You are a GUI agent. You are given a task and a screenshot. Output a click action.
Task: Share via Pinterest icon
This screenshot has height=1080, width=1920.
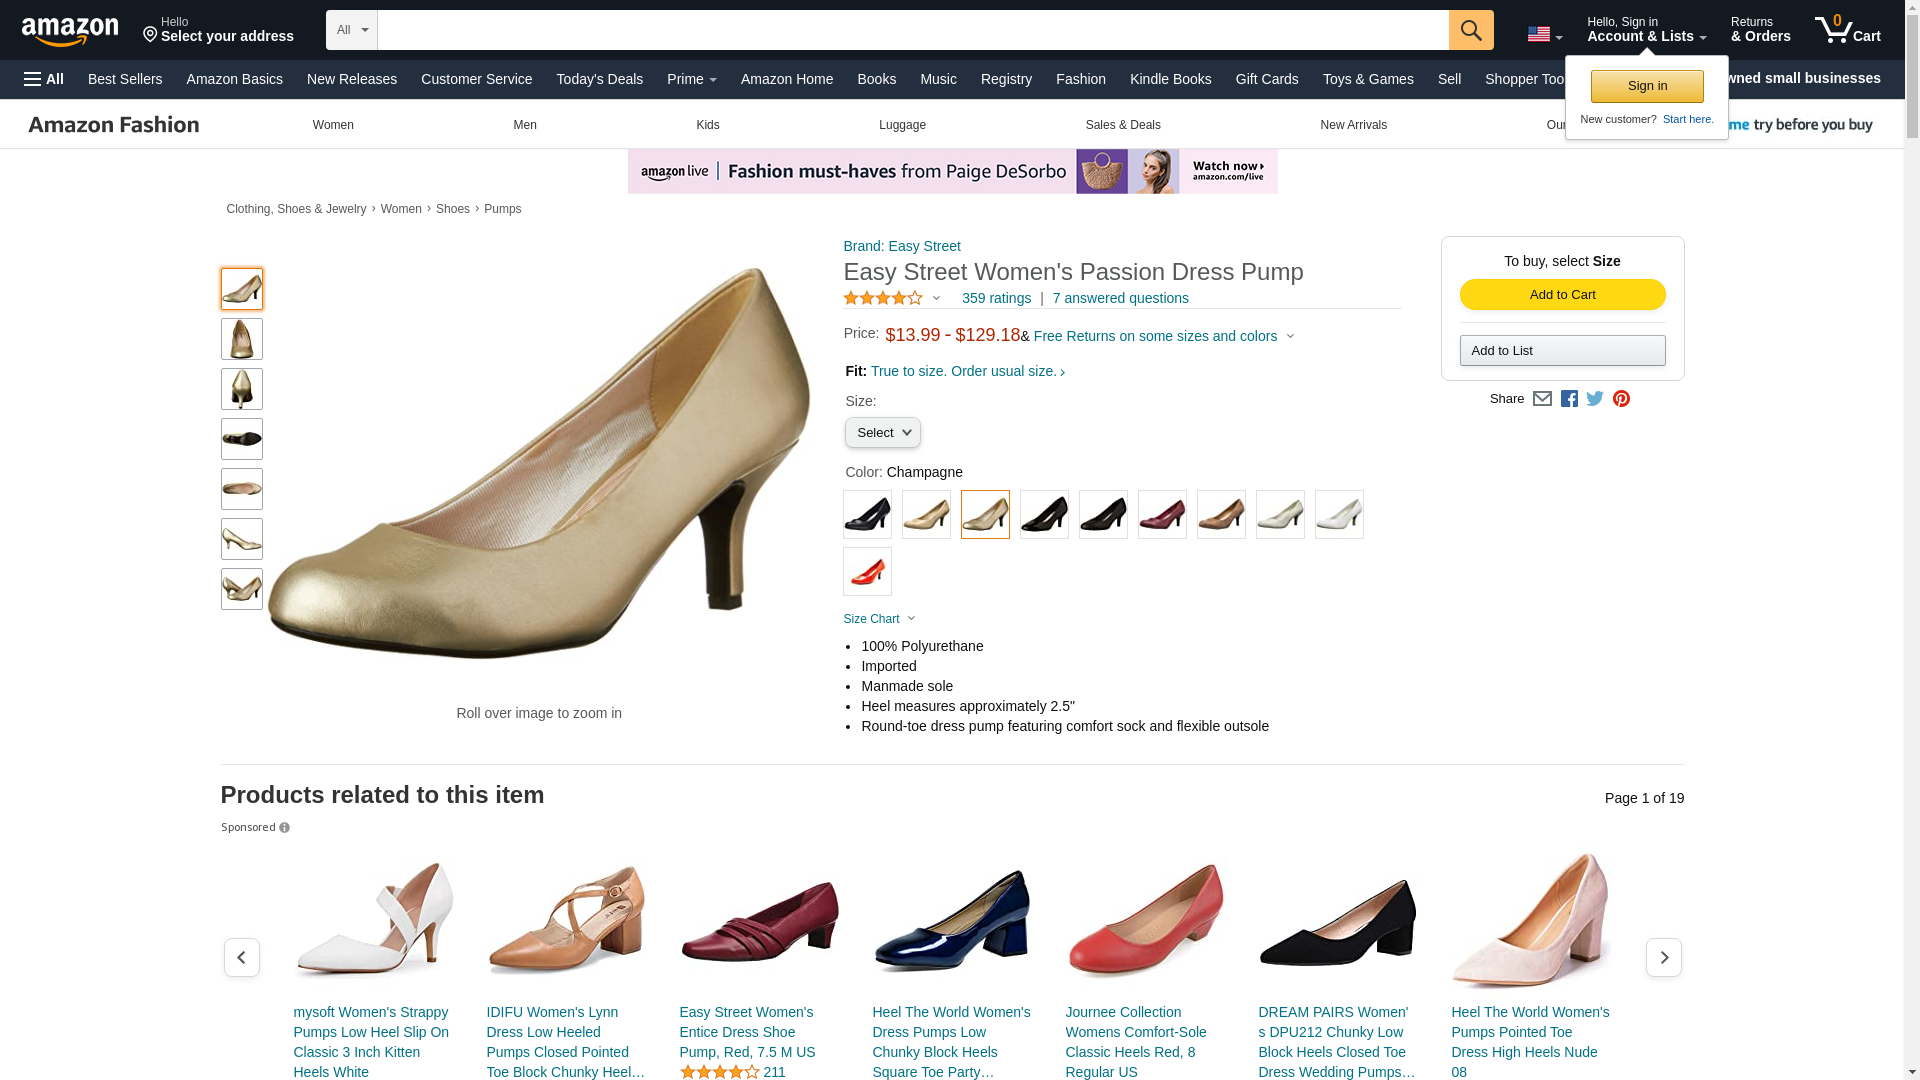pos(1620,399)
